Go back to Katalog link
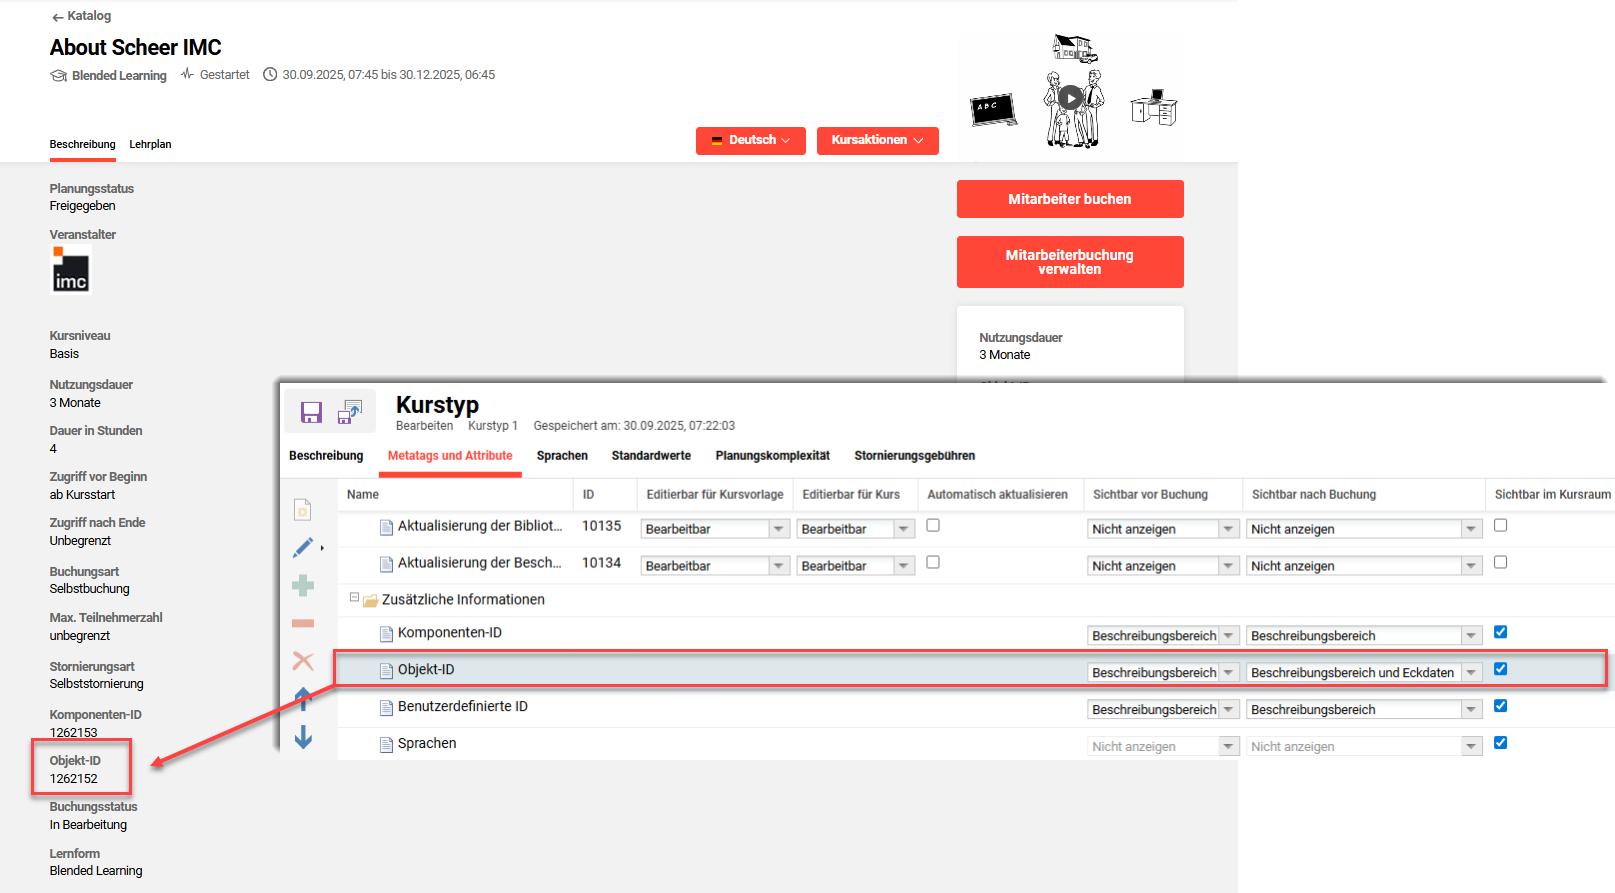The width and height of the screenshot is (1615, 893). [81, 16]
